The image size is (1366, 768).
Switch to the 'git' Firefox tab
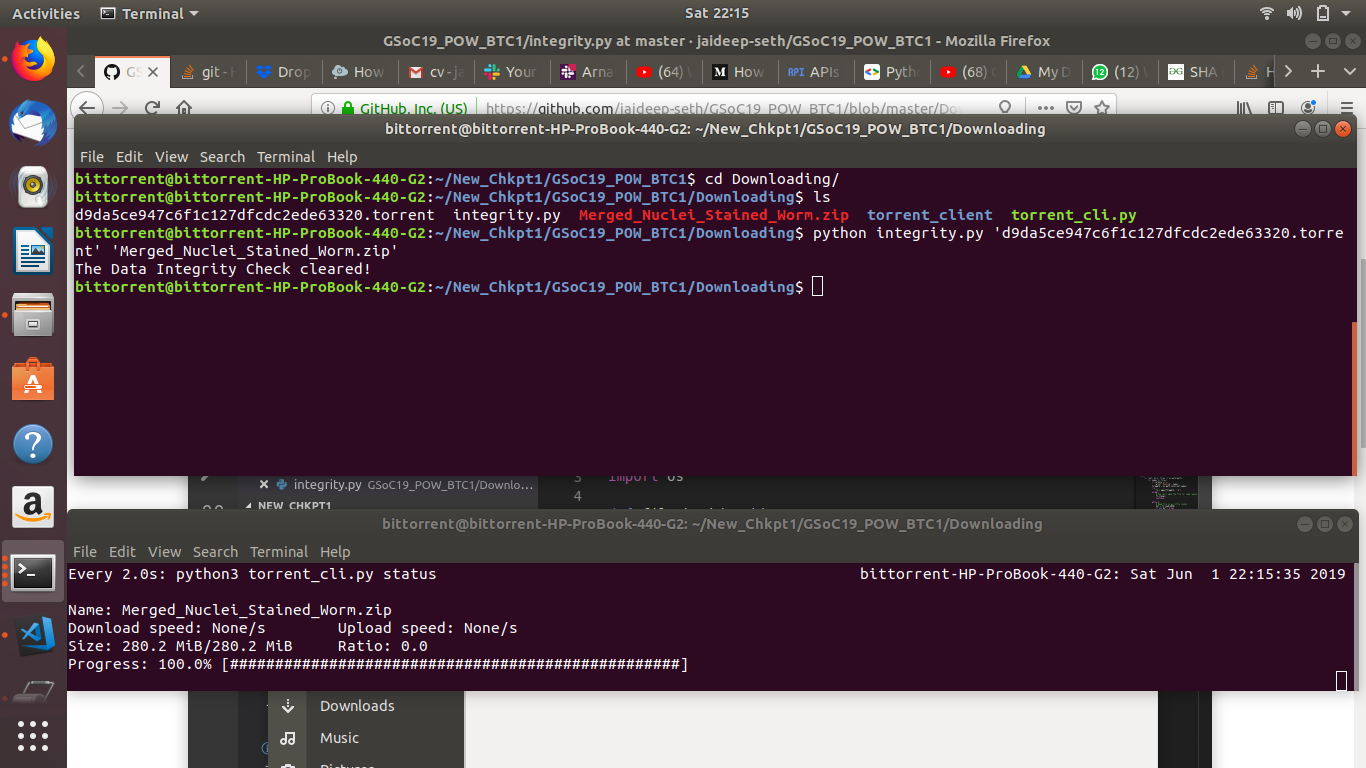point(208,72)
